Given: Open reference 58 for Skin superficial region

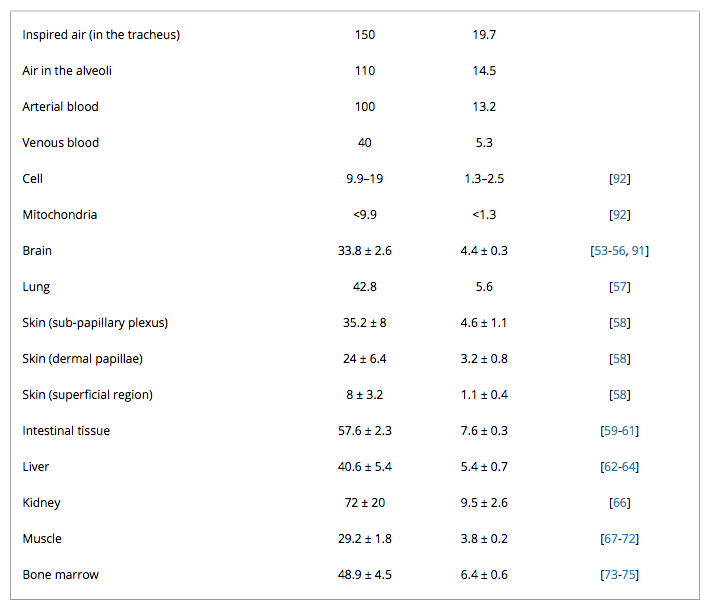Looking at the screenshot, I should click(619, 395).
